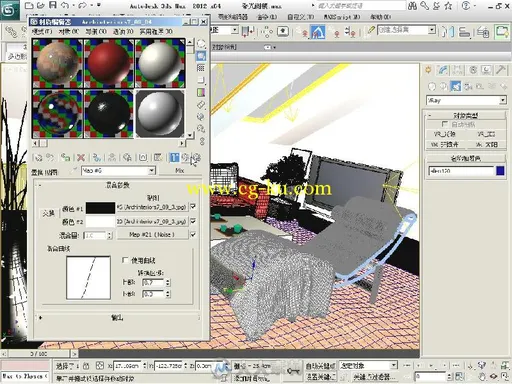The height and width of the screenshot is (384, 512).
Task: Click the red X Reset Map icon
Action: (x=81, y=157)
